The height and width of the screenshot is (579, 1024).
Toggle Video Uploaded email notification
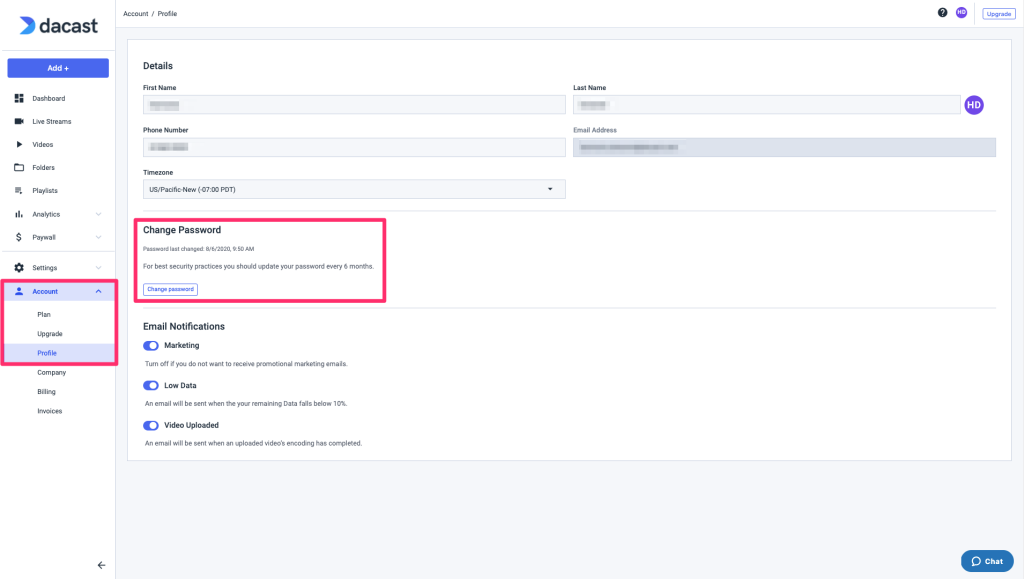click(x=151, y=425)
